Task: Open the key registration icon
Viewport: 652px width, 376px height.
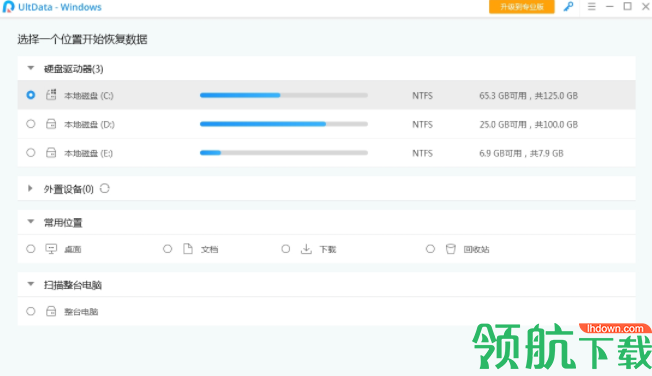Action: point(568,7)
